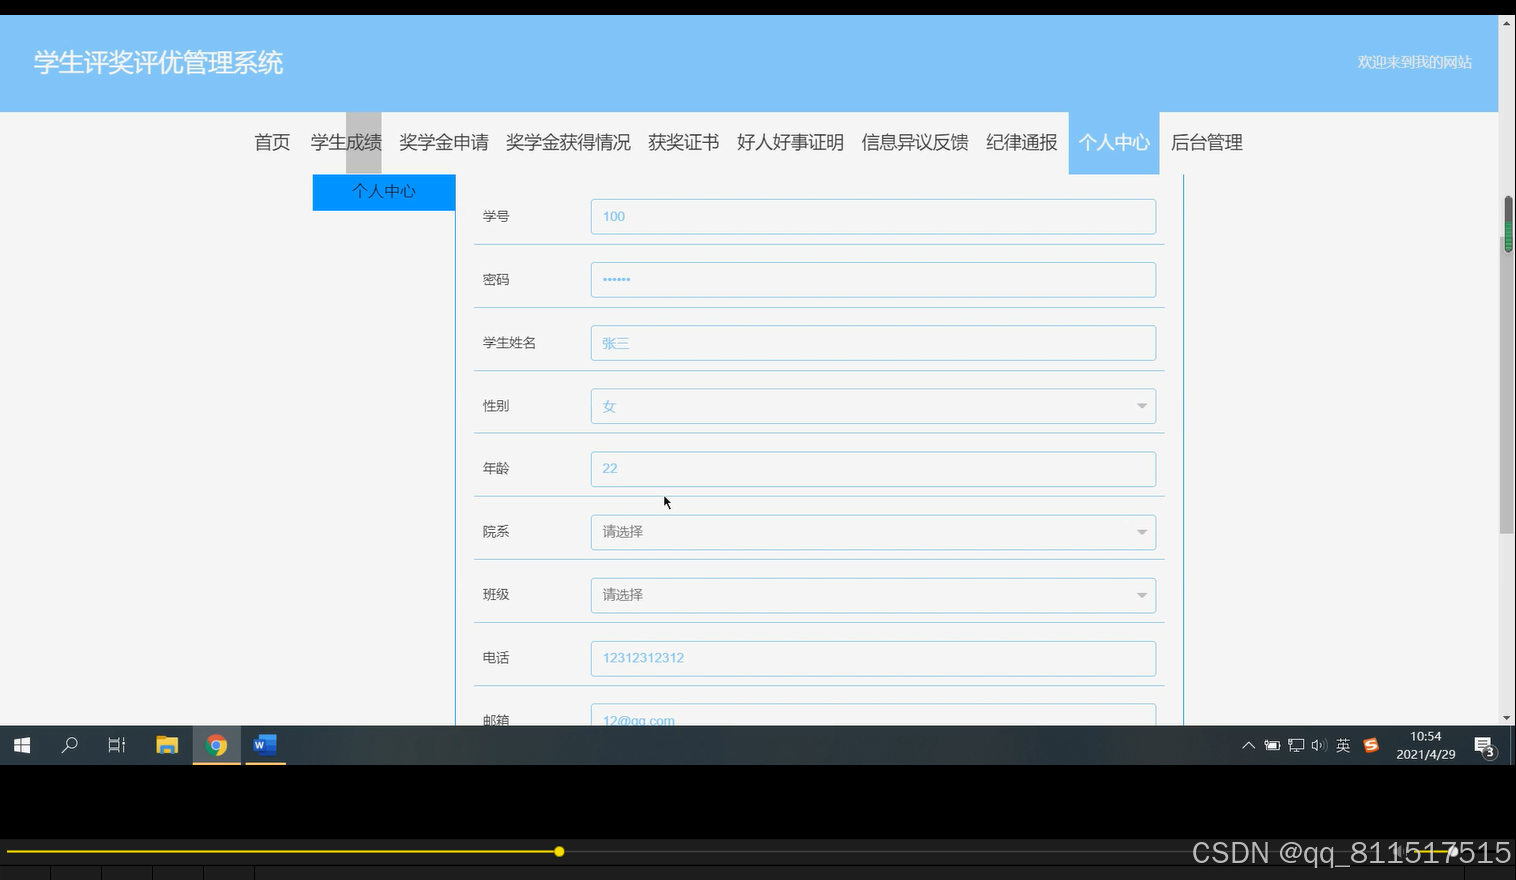The width and height of the screenshot is (1516, 880).
Task: Open the 院系 请选择 dropdown
Action: click(873, 532)
